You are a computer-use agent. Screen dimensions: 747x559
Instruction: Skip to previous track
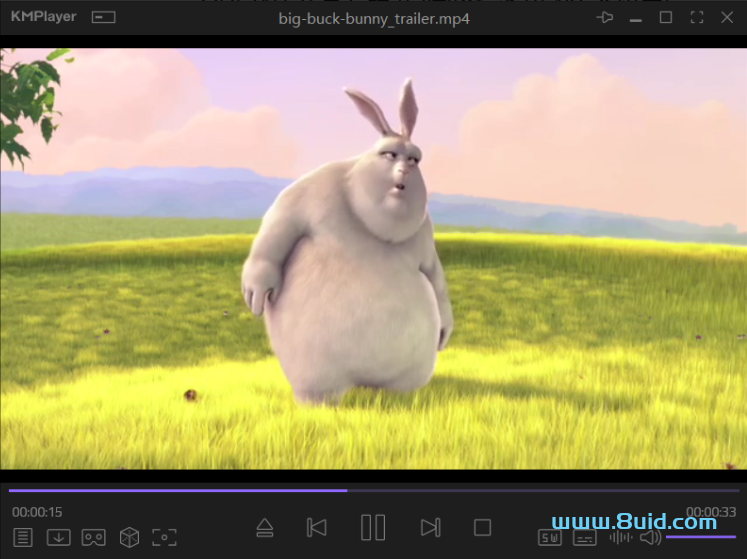tap(317, 528)
